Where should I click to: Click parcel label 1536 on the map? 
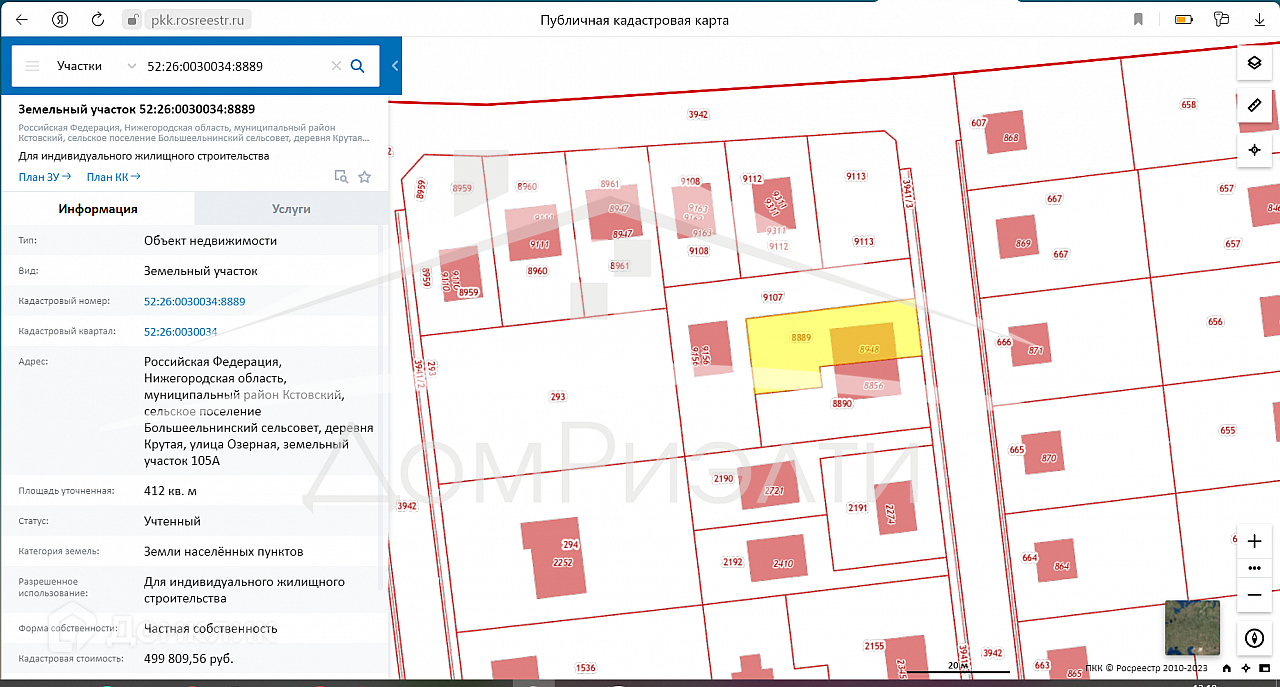pos(586,668)
